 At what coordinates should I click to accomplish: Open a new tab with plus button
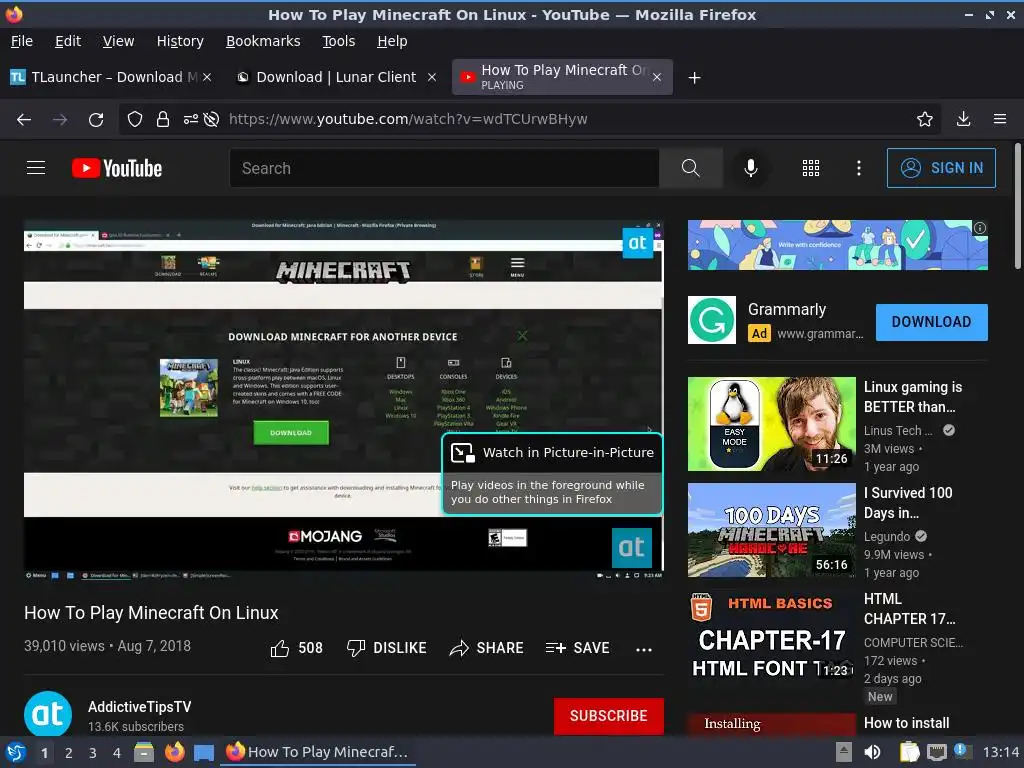point(694,78)
